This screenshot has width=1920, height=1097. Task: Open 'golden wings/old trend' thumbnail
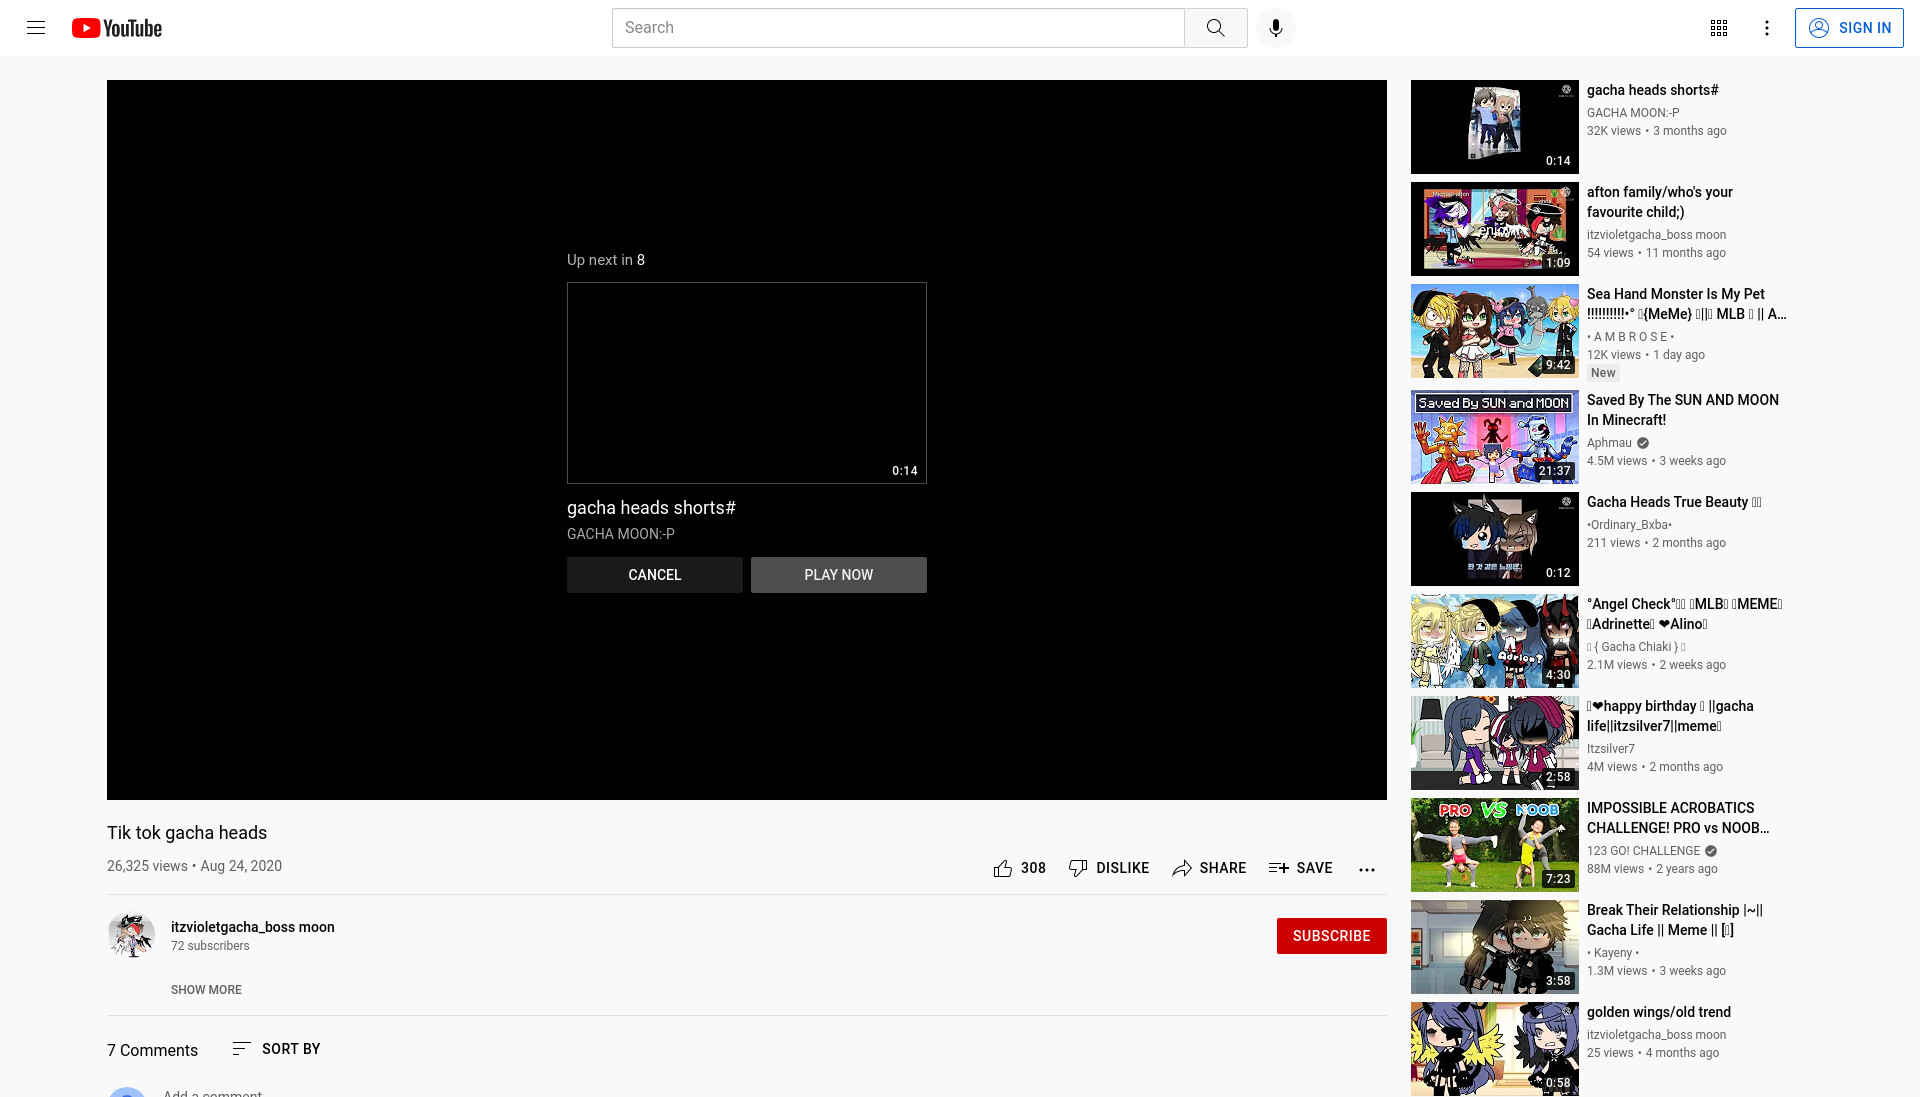click(x=1494, y=1049)
